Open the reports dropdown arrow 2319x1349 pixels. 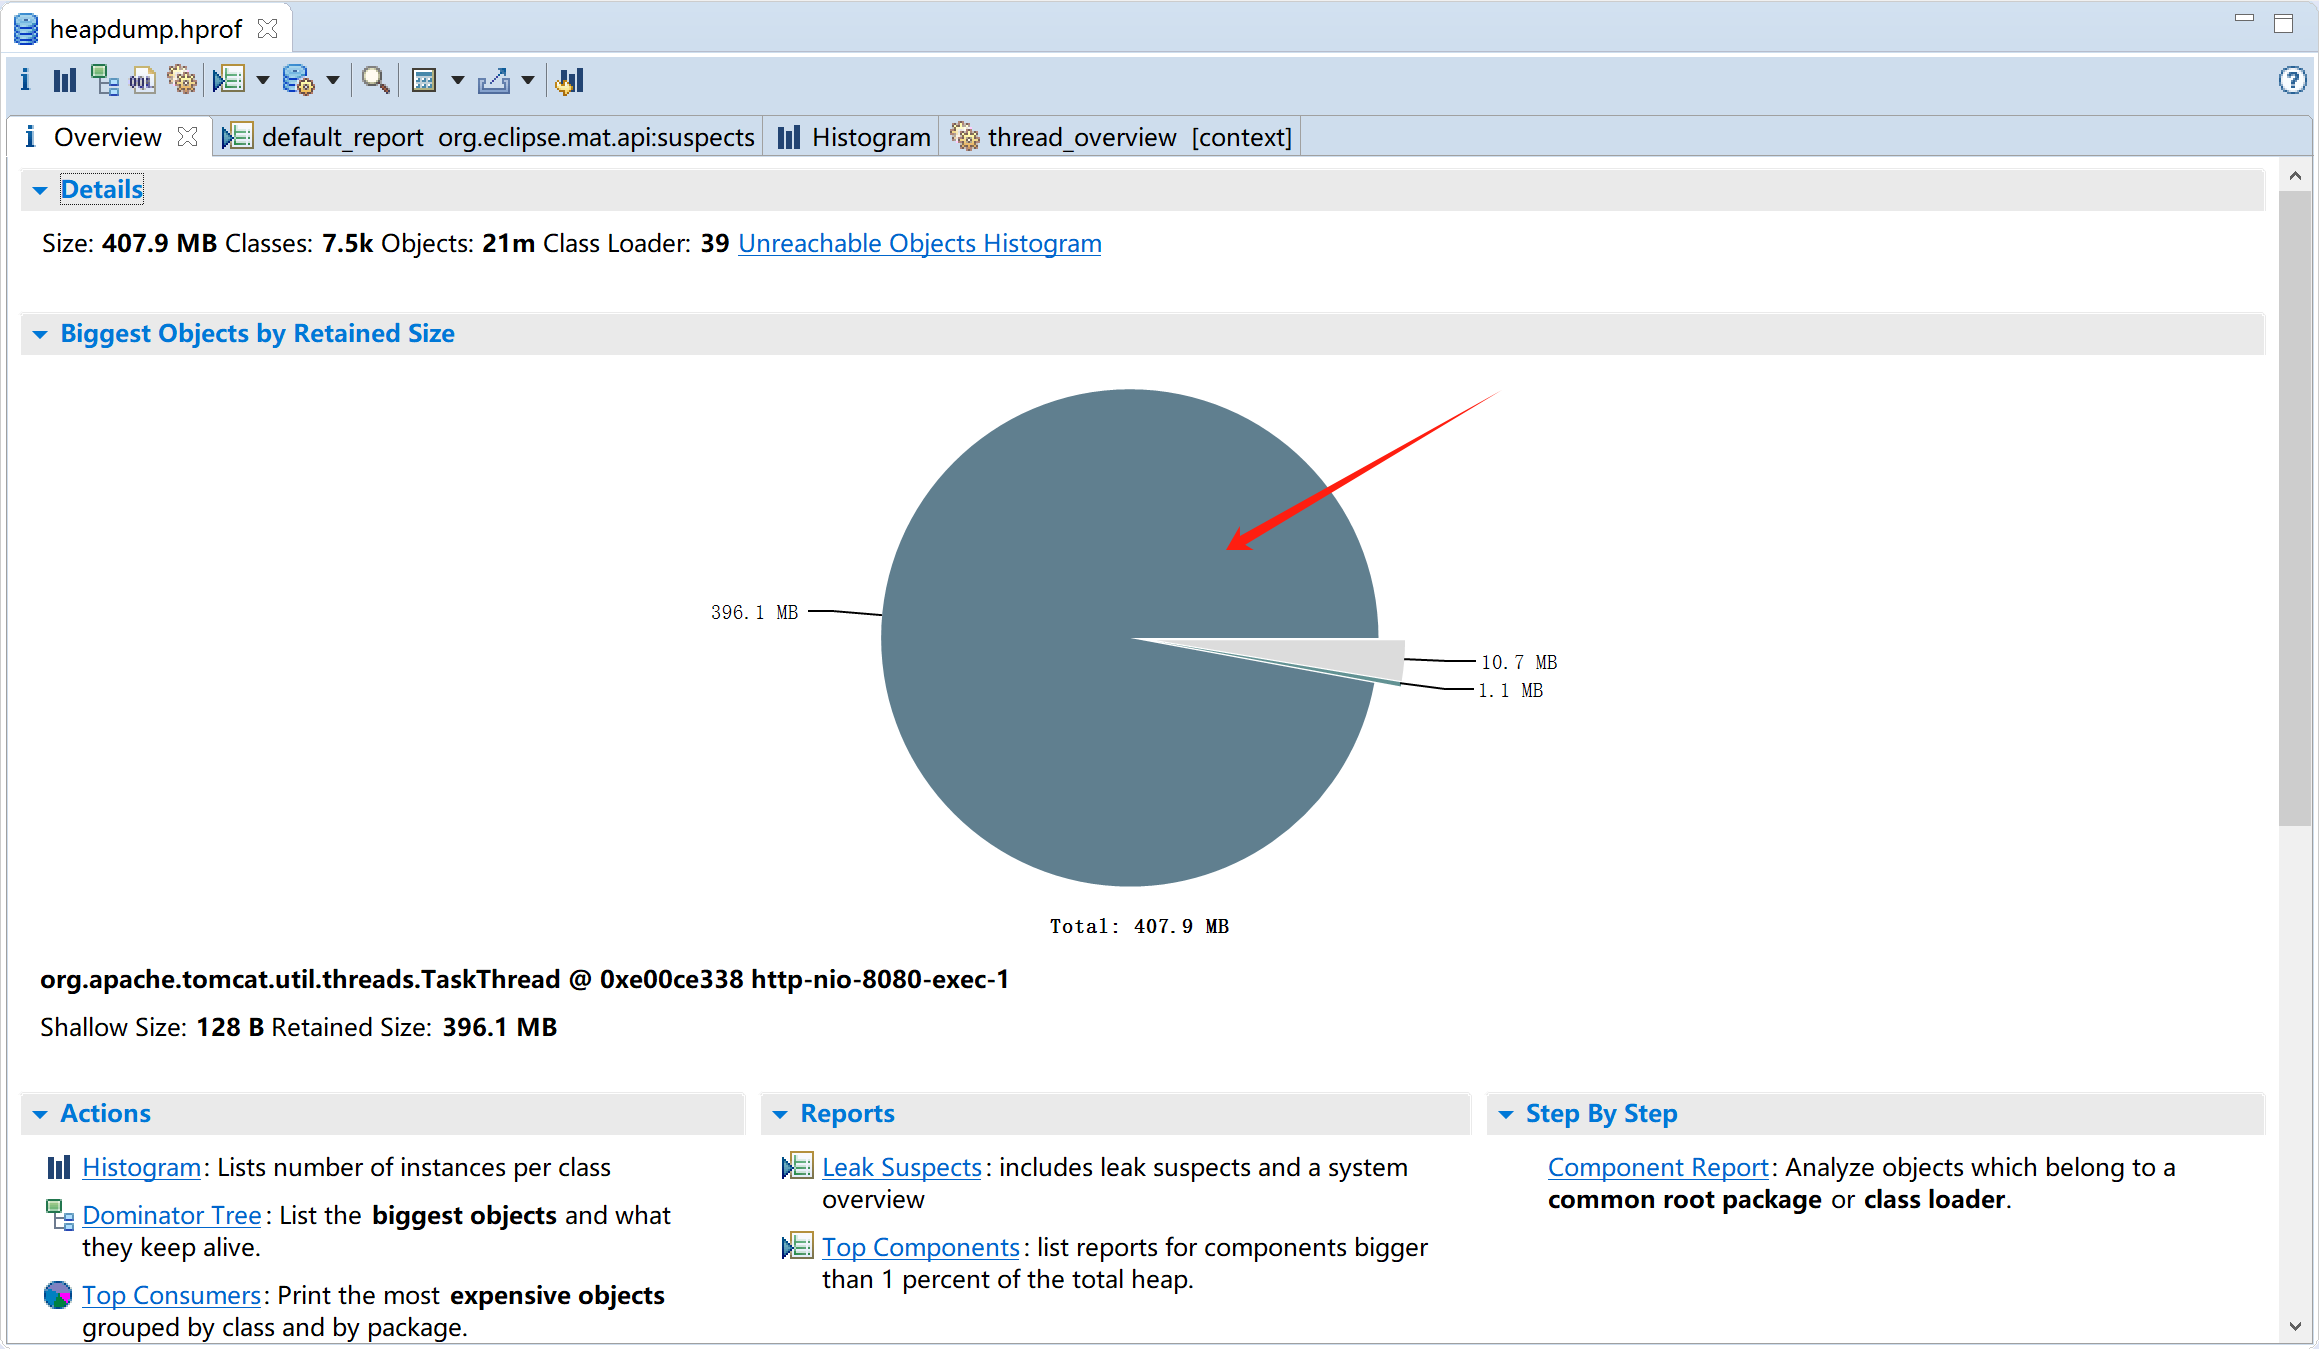click(263, 80)
